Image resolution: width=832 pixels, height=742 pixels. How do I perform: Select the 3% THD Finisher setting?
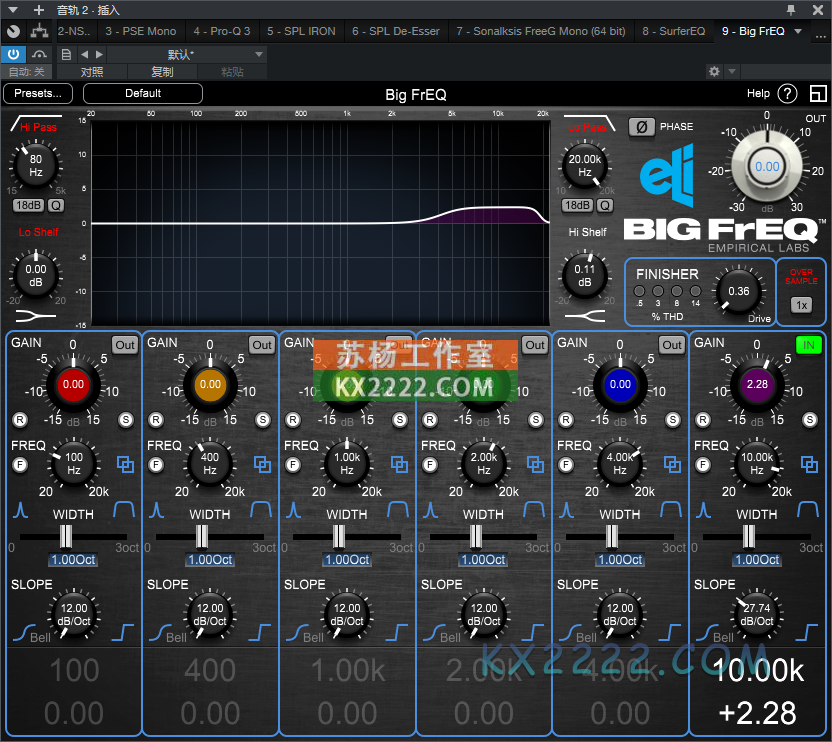(x=658, y=291)
